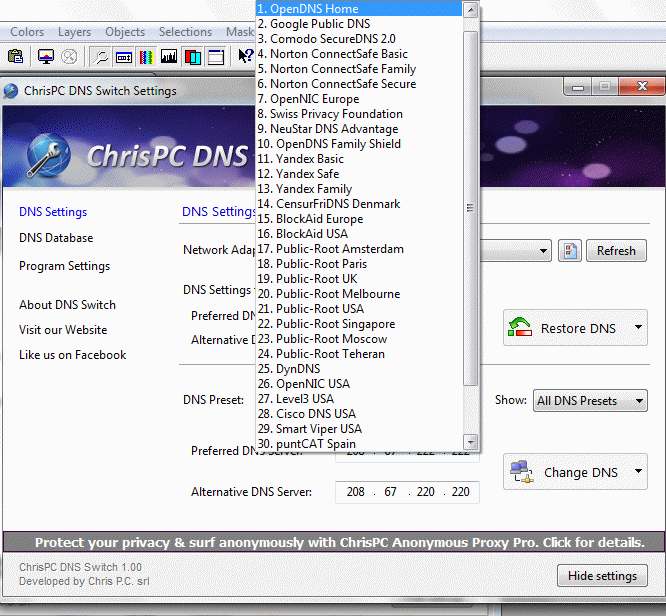666x616 pixels.
Task: Open Program Settings in sidebar
Action: click(65, 266)
